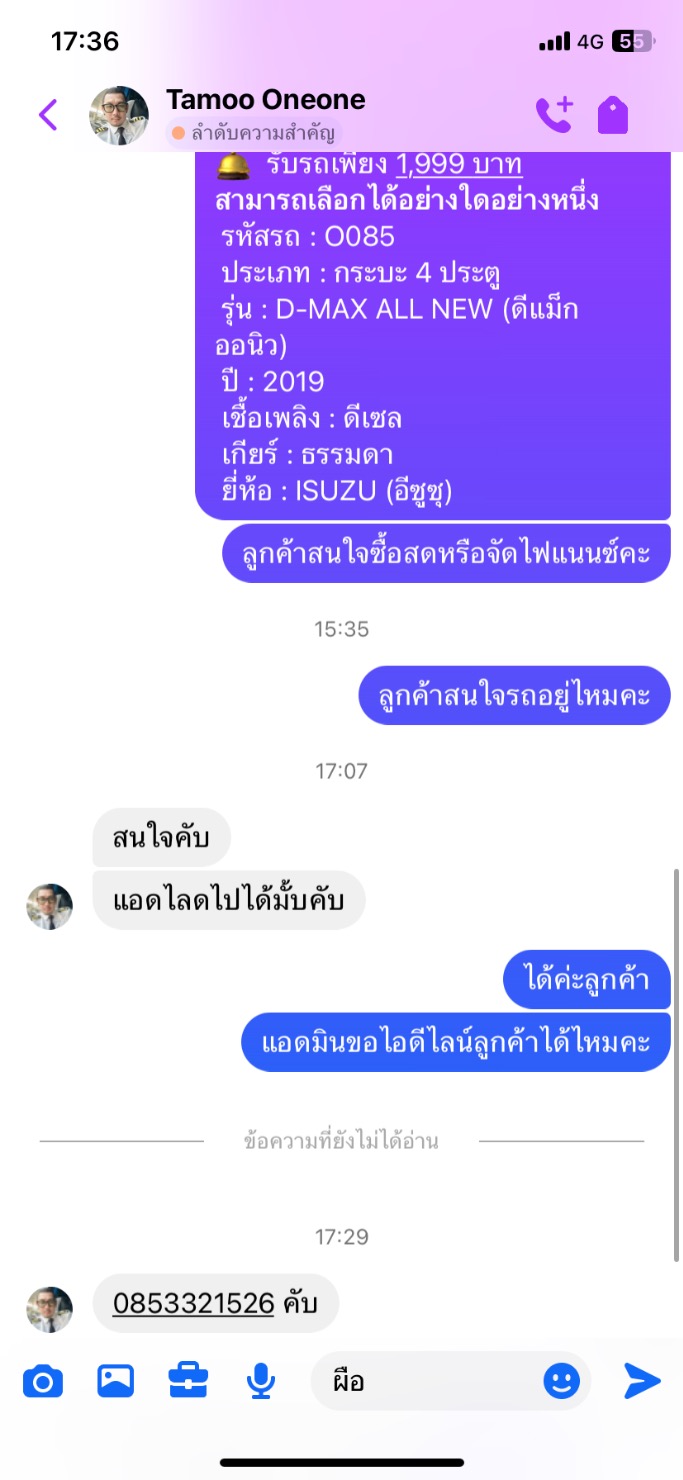Screen dimensions: 683x1480
Task: Open Tamoo Oneone profile picture in header
Action: [x=119, y=116]
